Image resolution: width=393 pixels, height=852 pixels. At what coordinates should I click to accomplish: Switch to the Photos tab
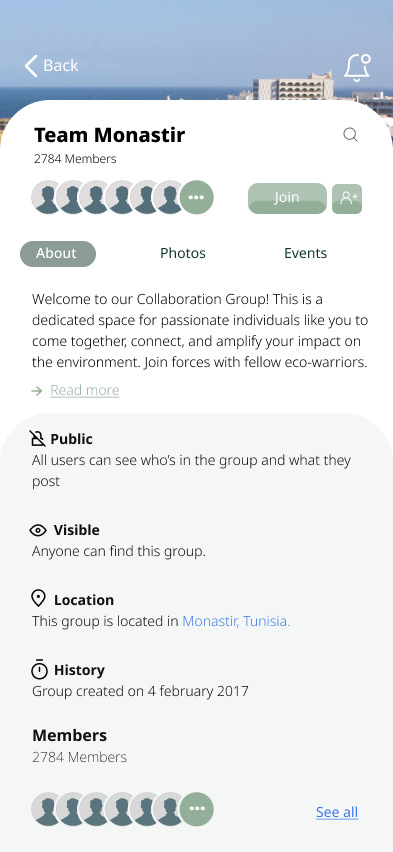(x=183, y=253)
